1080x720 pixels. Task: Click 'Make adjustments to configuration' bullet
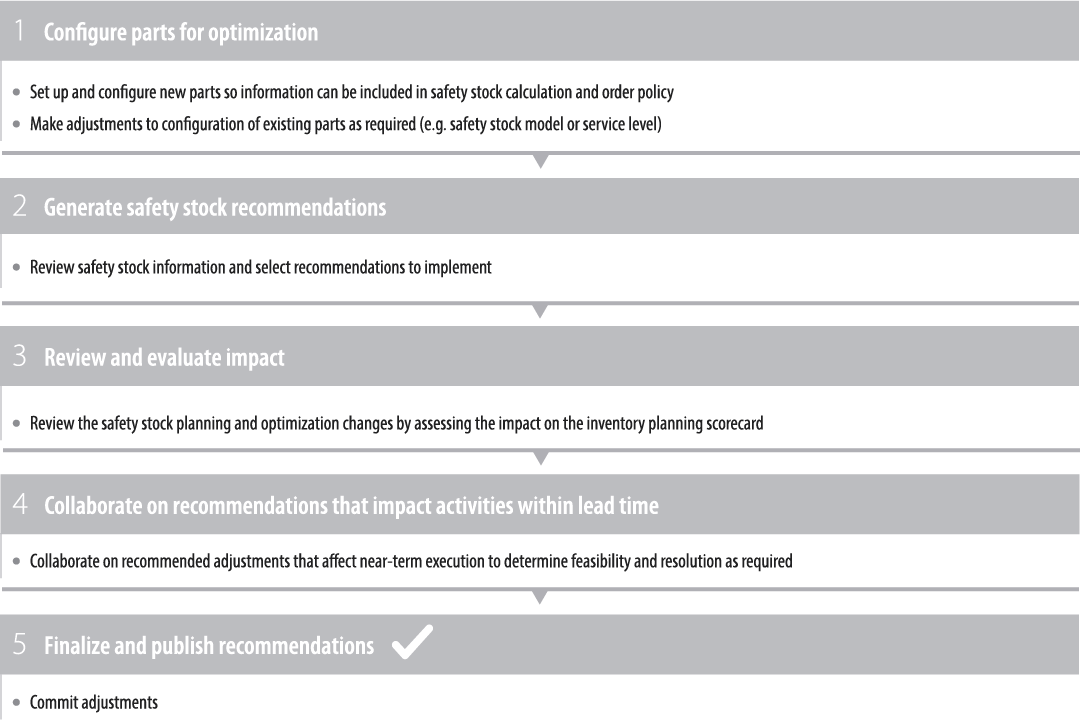tap(345, 125)
